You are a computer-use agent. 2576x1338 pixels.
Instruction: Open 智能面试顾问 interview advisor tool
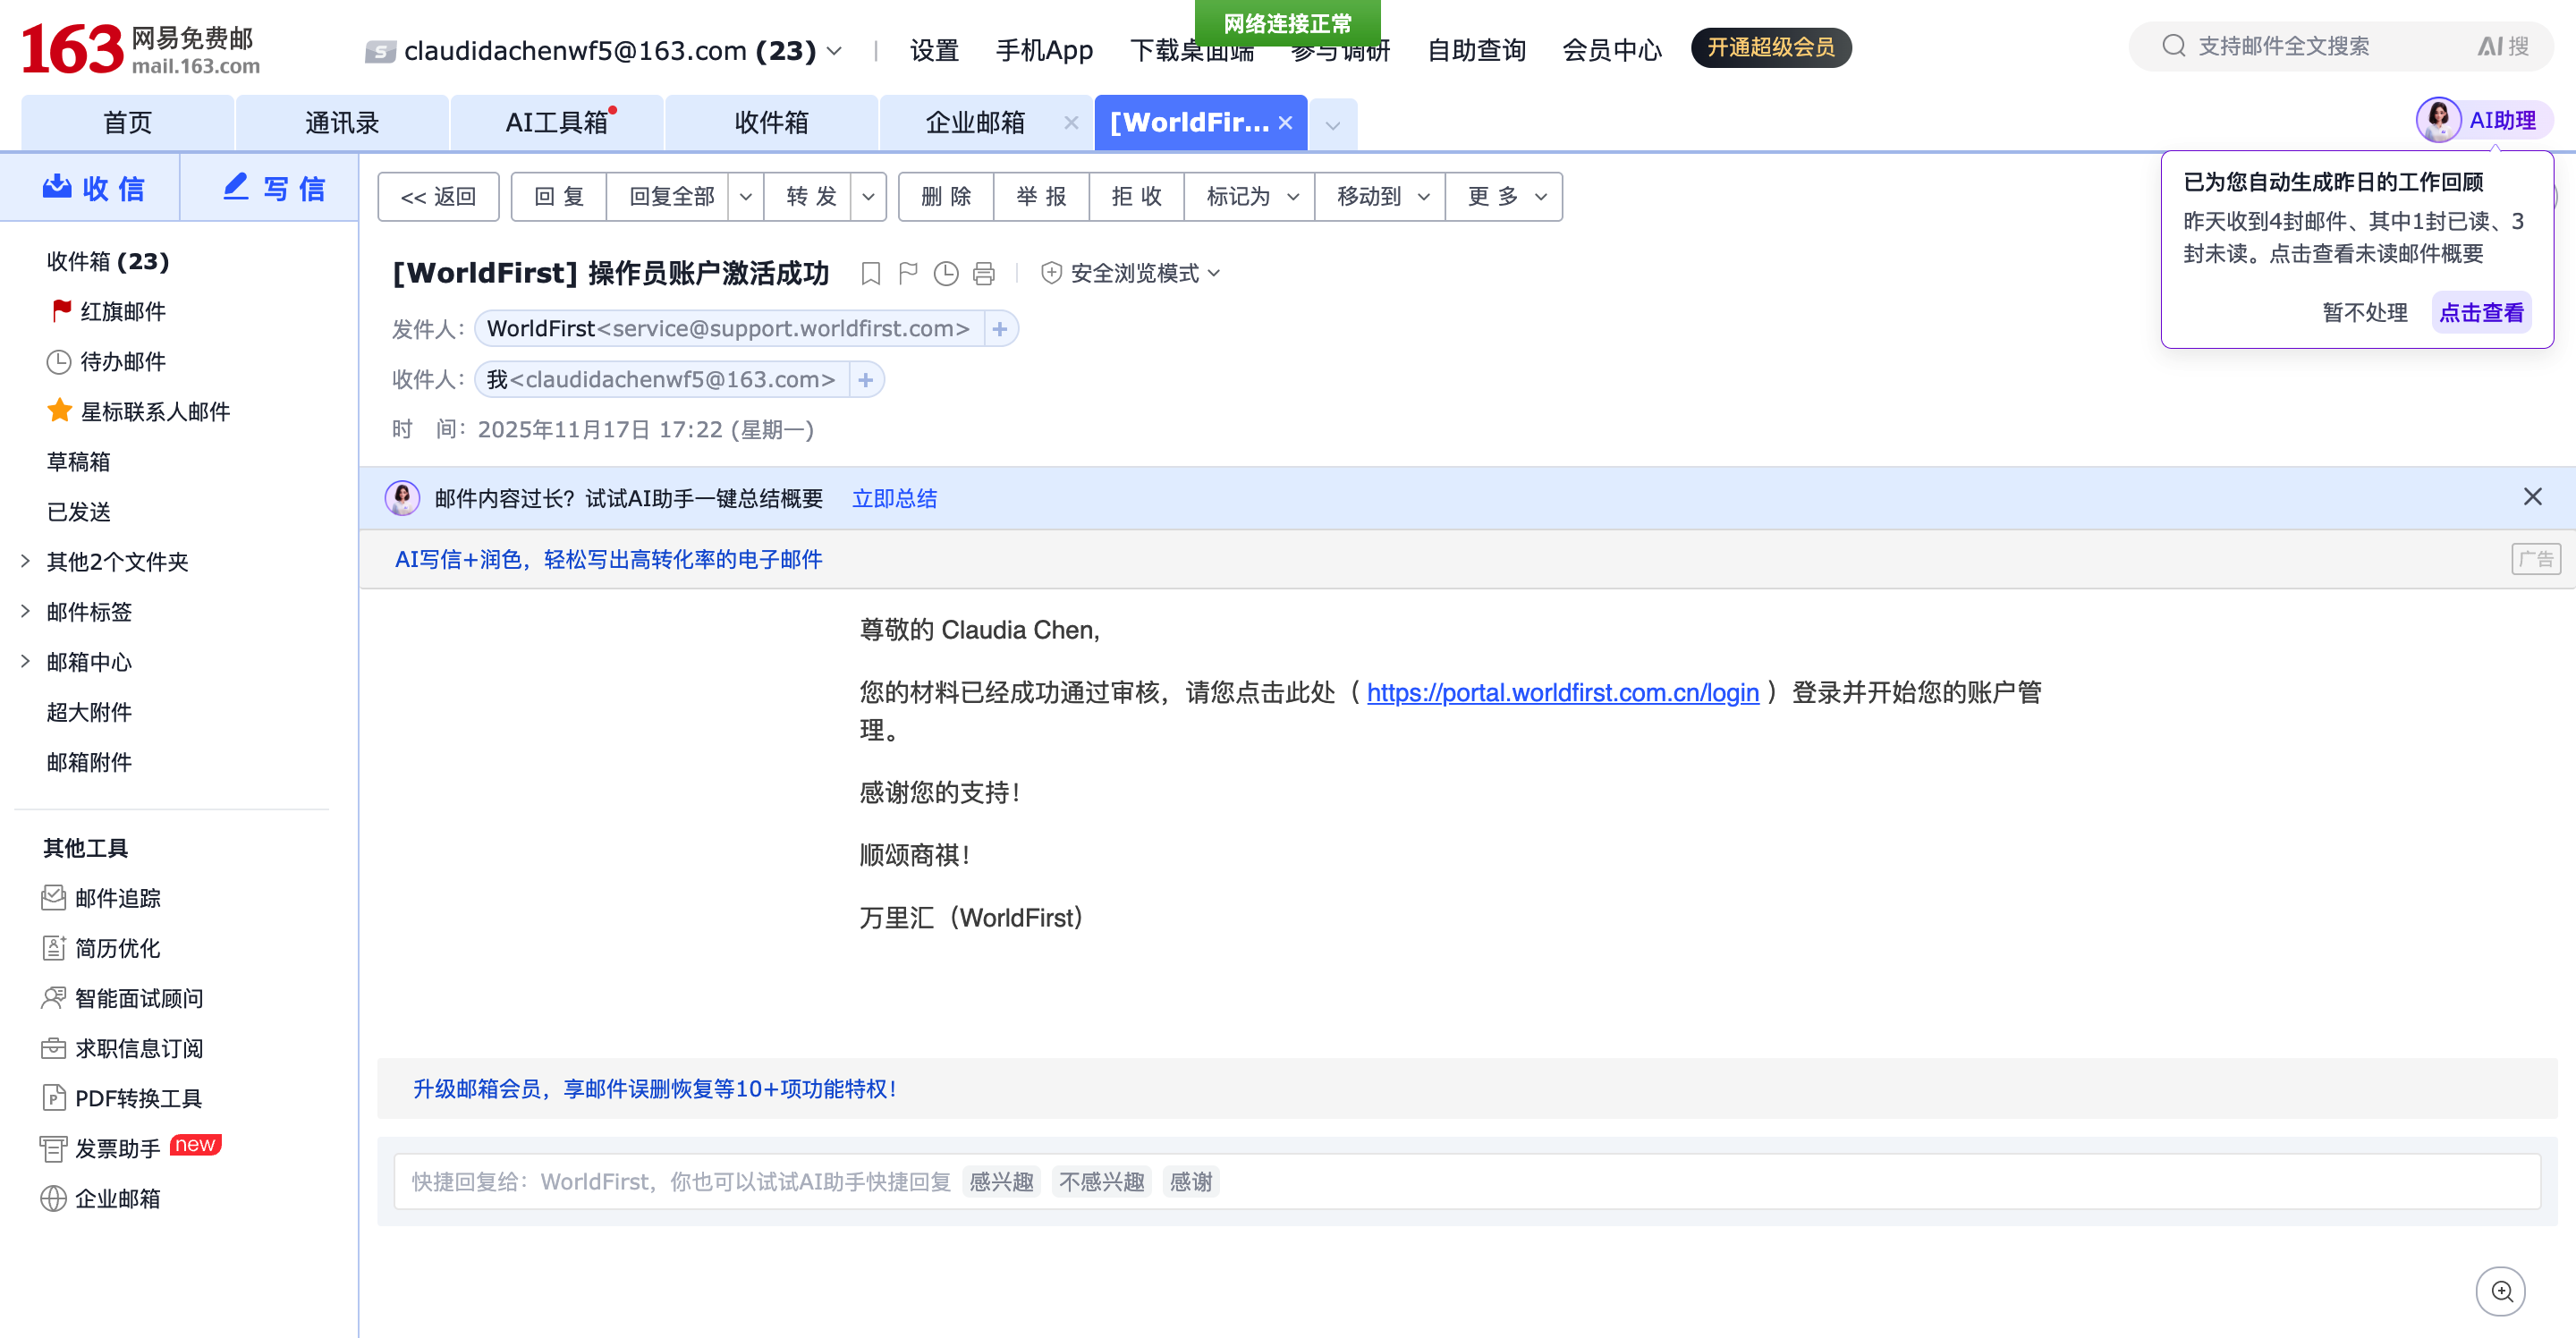[x=122, y=998]
